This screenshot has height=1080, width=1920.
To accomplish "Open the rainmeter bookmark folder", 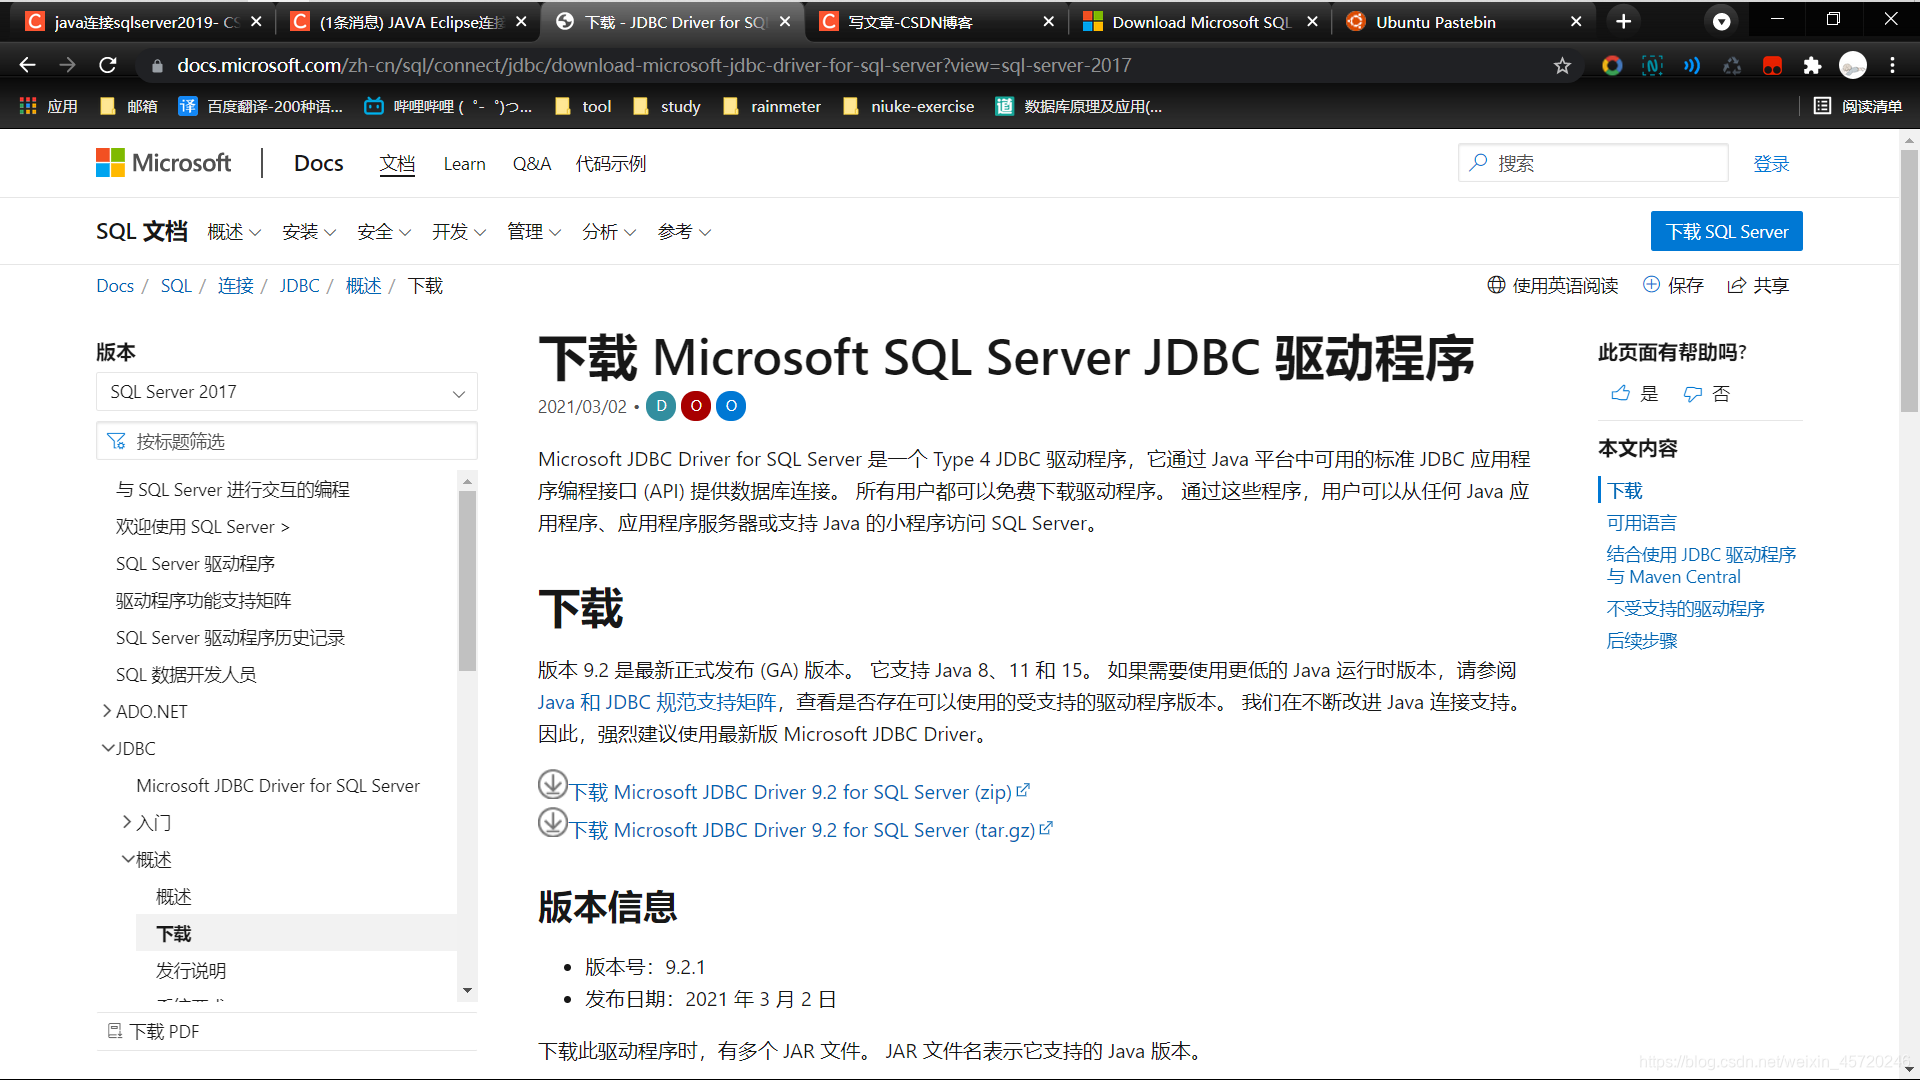I will click(771, 106).
